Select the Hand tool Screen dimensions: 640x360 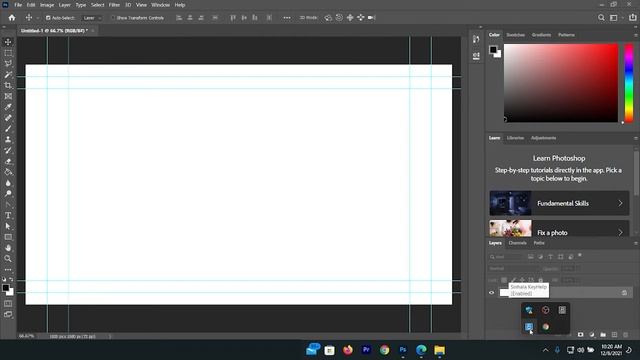tap(8, 248)
